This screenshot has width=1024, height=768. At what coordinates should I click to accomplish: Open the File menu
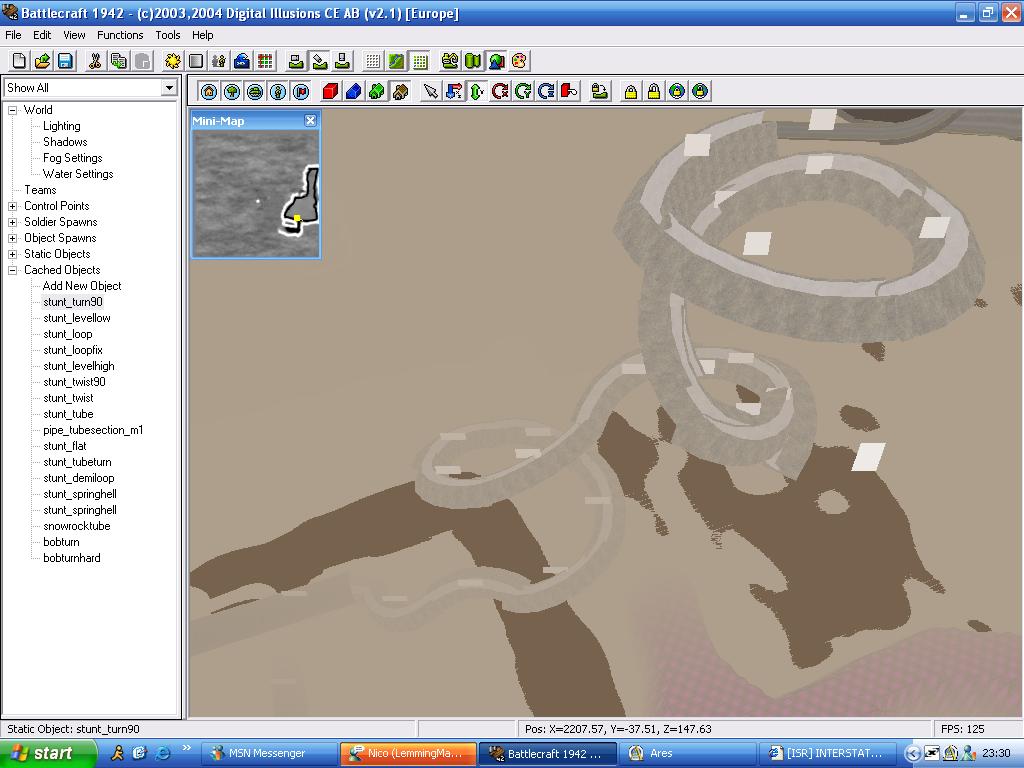tap(13, 35)
